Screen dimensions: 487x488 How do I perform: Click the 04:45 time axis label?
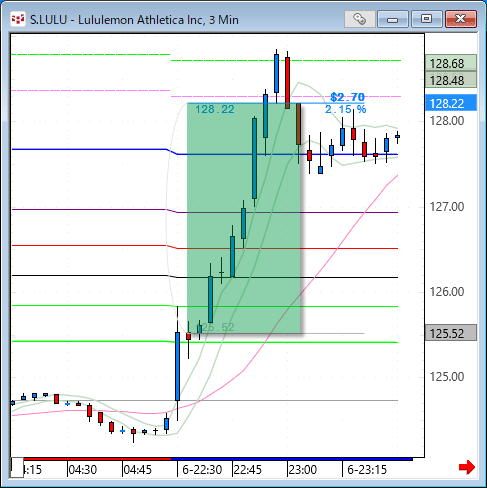point(137,470)
